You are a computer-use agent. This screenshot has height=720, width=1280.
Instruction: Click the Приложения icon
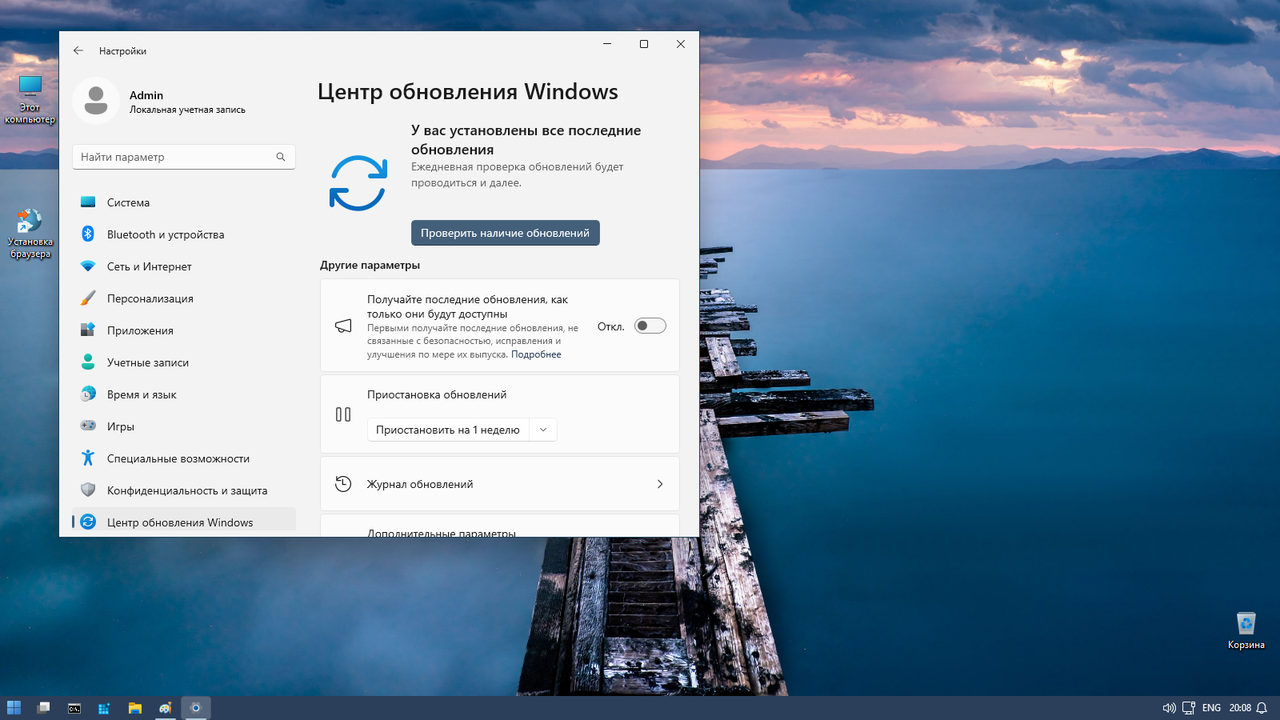click(88, 330)
